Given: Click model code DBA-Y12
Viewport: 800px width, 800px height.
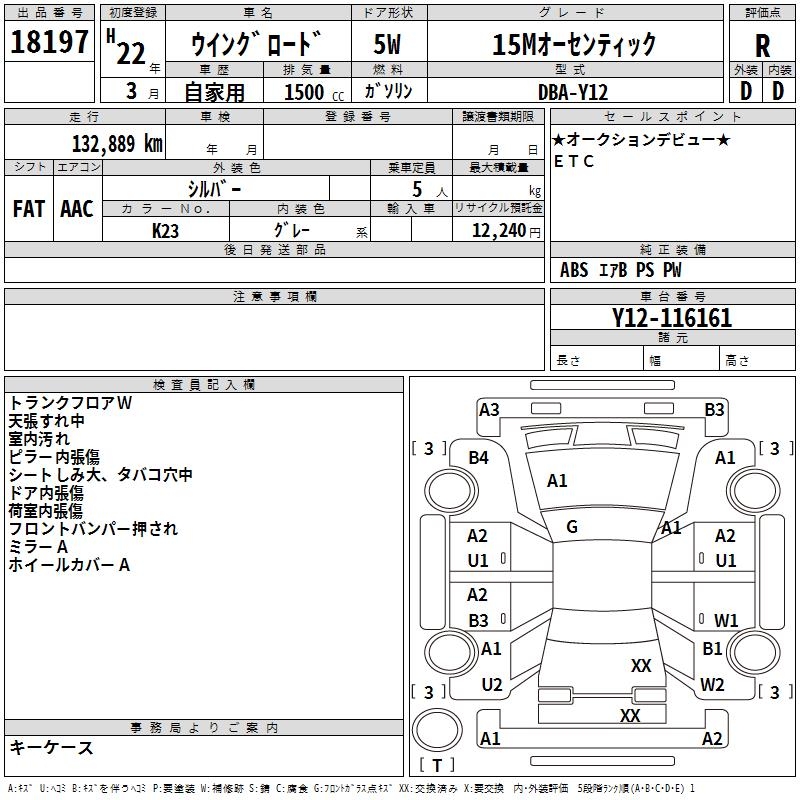Looking at the screenshot, I should pos(573,92).
